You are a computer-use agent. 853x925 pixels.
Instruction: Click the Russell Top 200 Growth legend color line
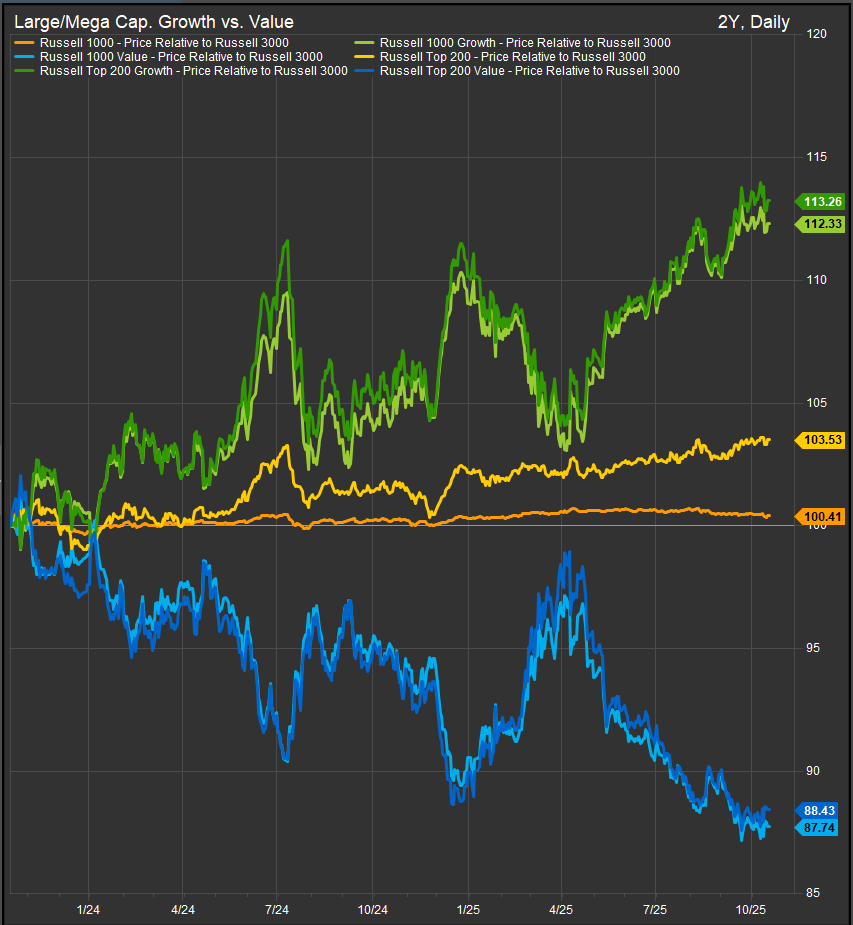[23, 71]
